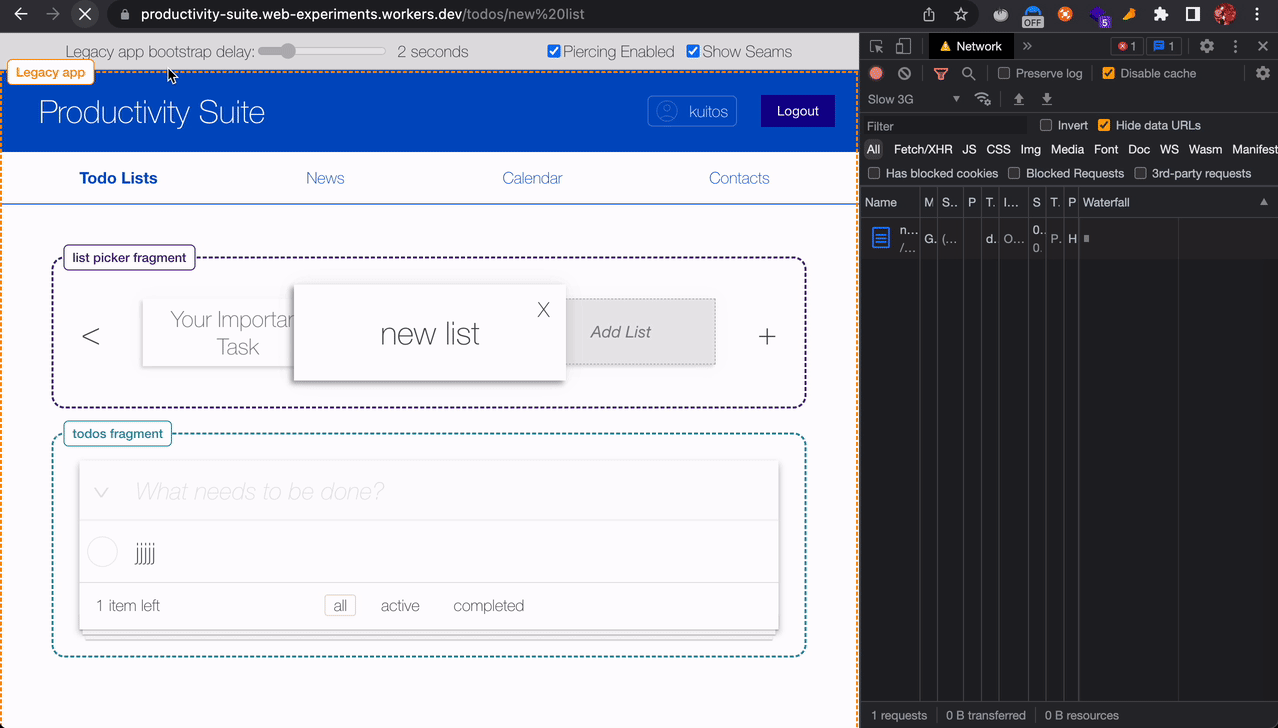1278x728 pixels.
Task: Open network conditions wifi-gear icon
Action: (983, 99)
